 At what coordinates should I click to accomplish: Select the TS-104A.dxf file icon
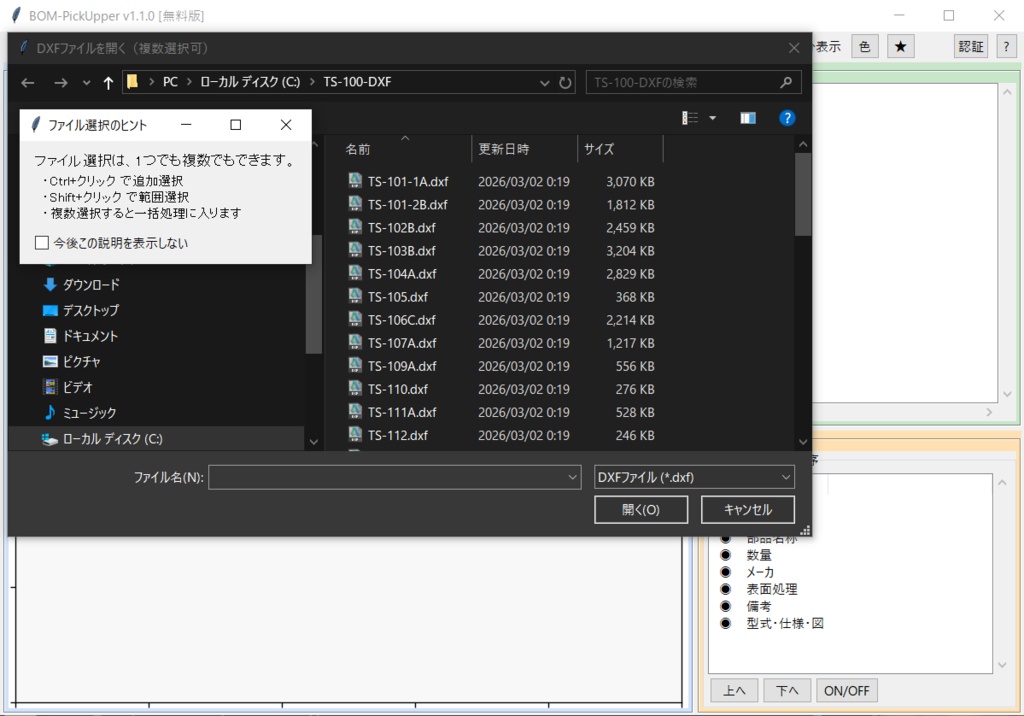click(355, 272)
